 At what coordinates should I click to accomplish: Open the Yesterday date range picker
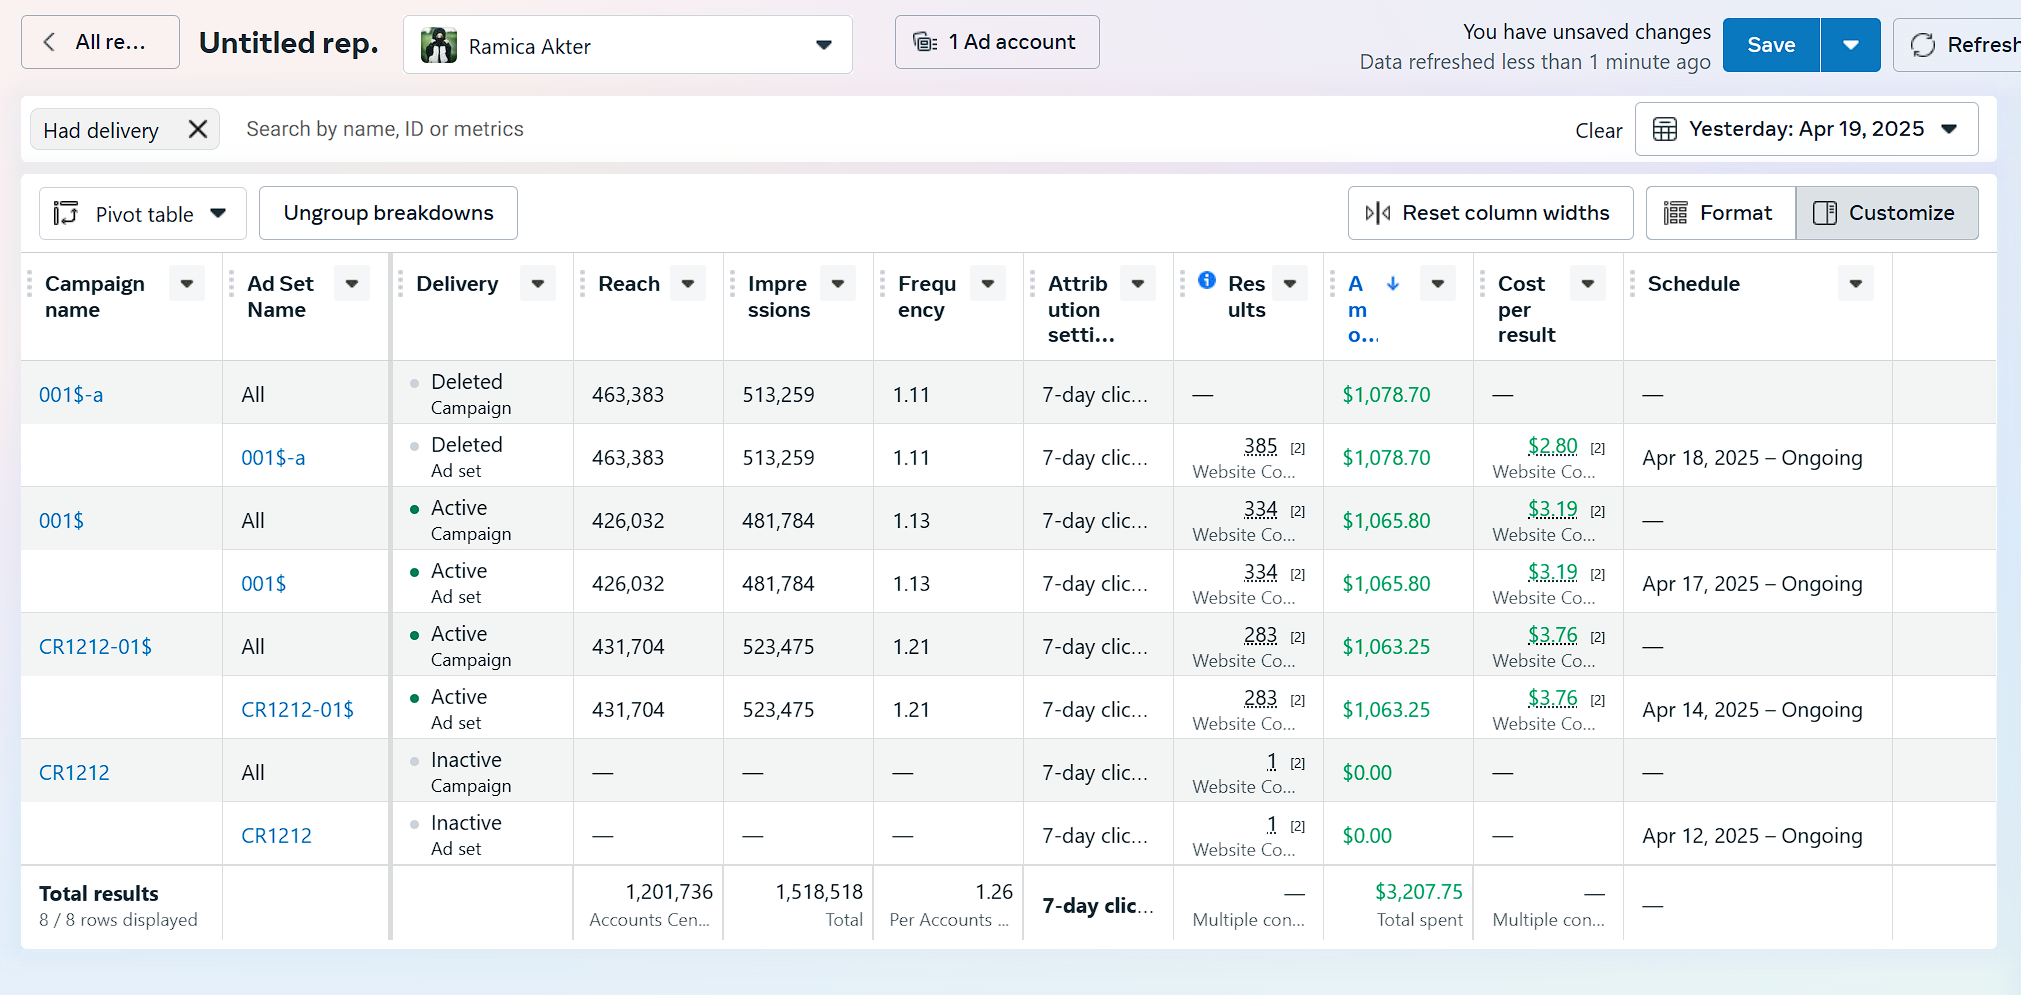coord(1805,129)
